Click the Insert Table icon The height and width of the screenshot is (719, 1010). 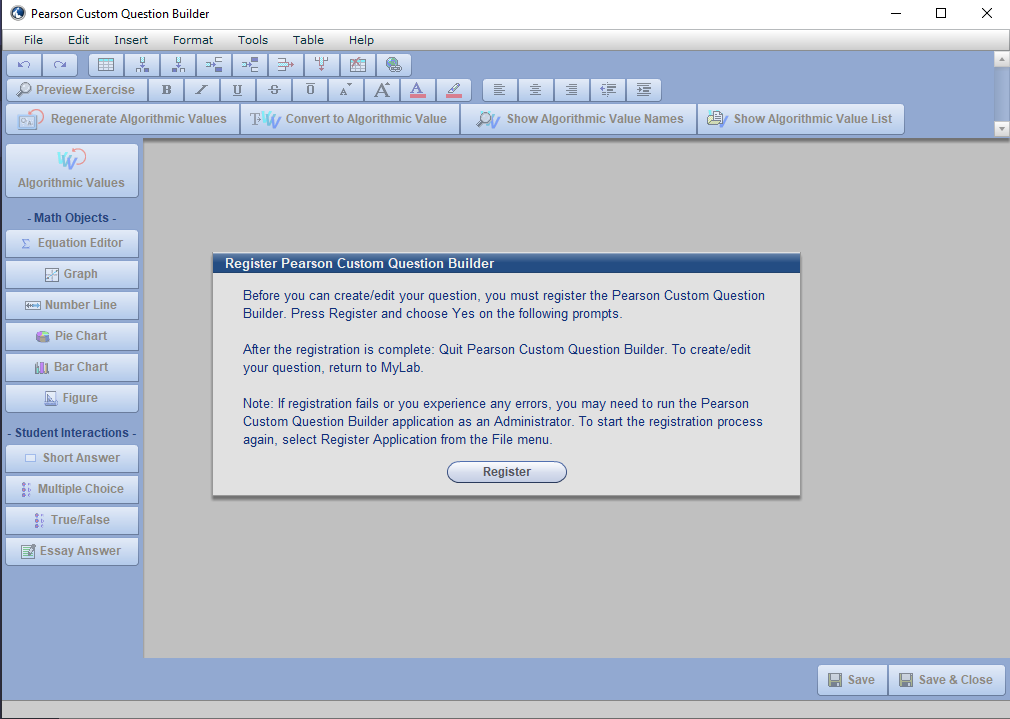[x=106, y=65]
